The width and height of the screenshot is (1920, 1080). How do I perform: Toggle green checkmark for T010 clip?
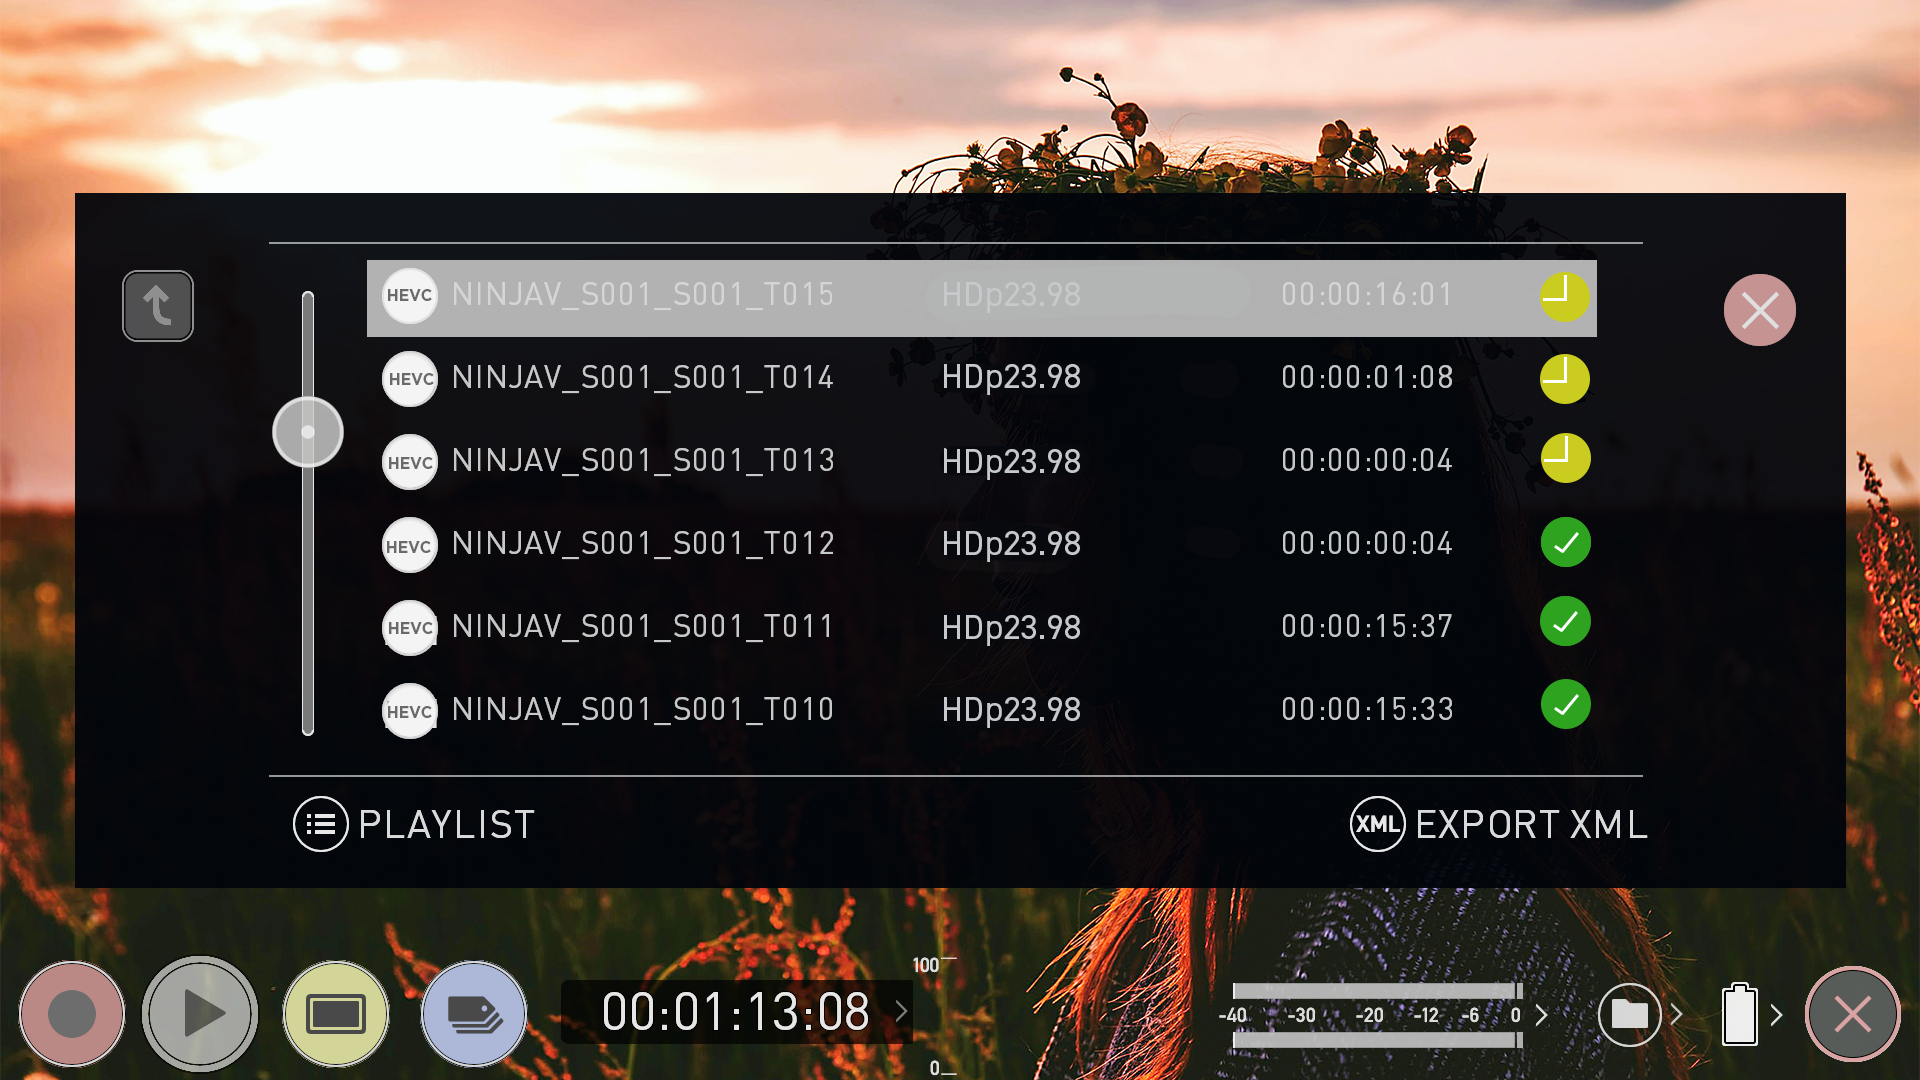(x=1565, y=705)
